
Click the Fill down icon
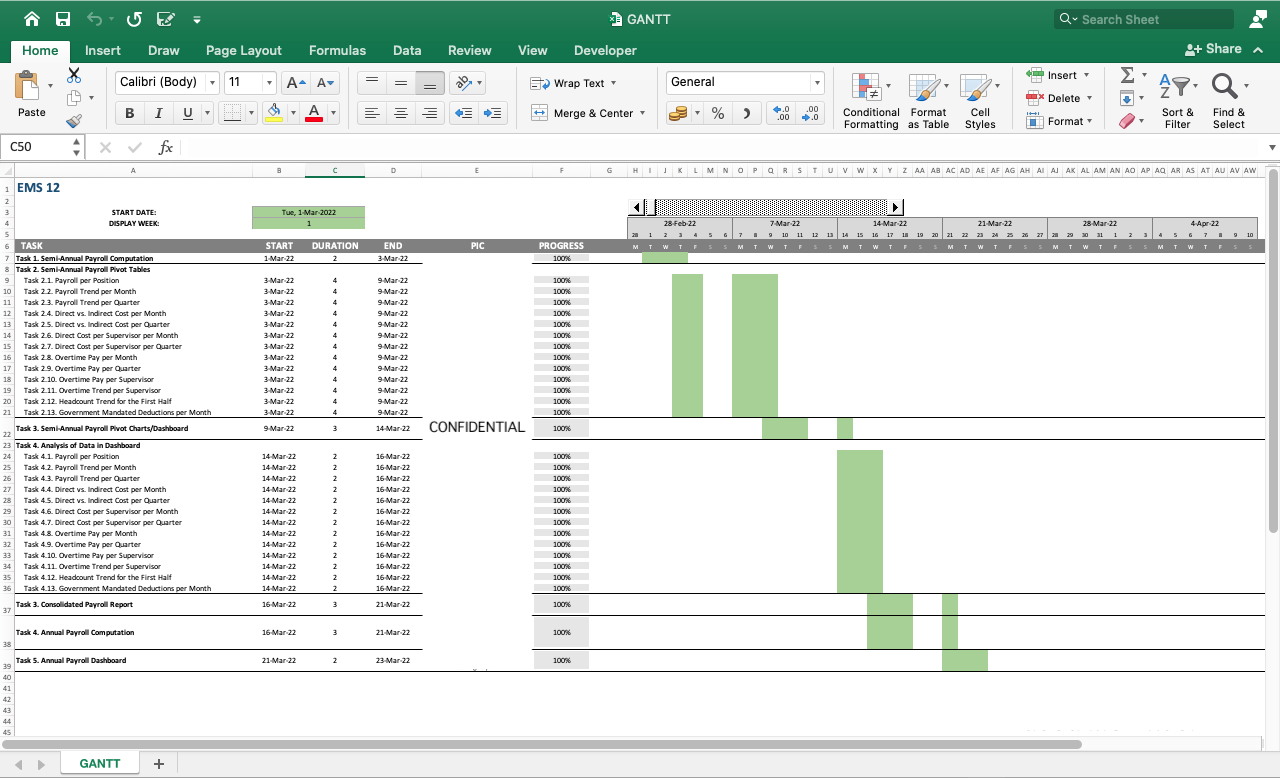point(1128,98)
